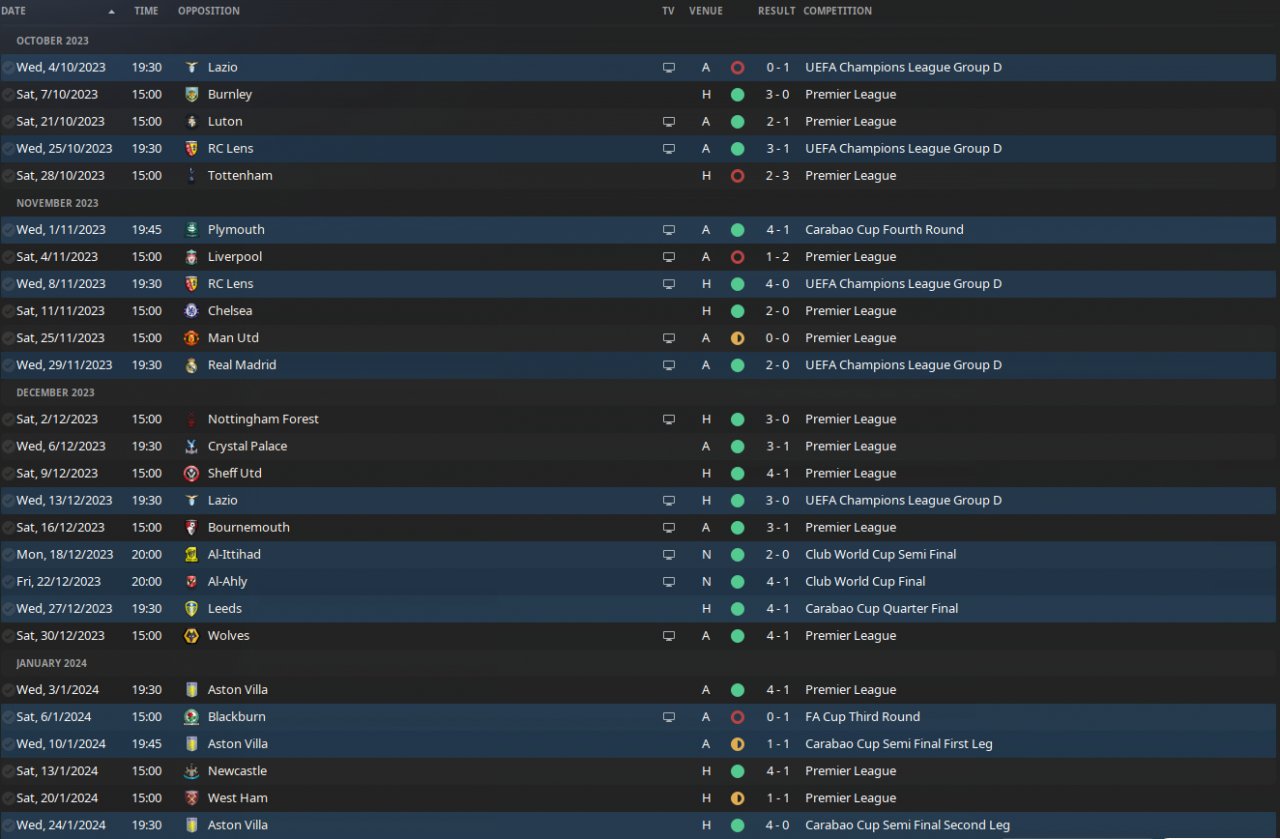Select the Newcastle fixture row
Screen dimensions: 1280x839
click(640, 771)
